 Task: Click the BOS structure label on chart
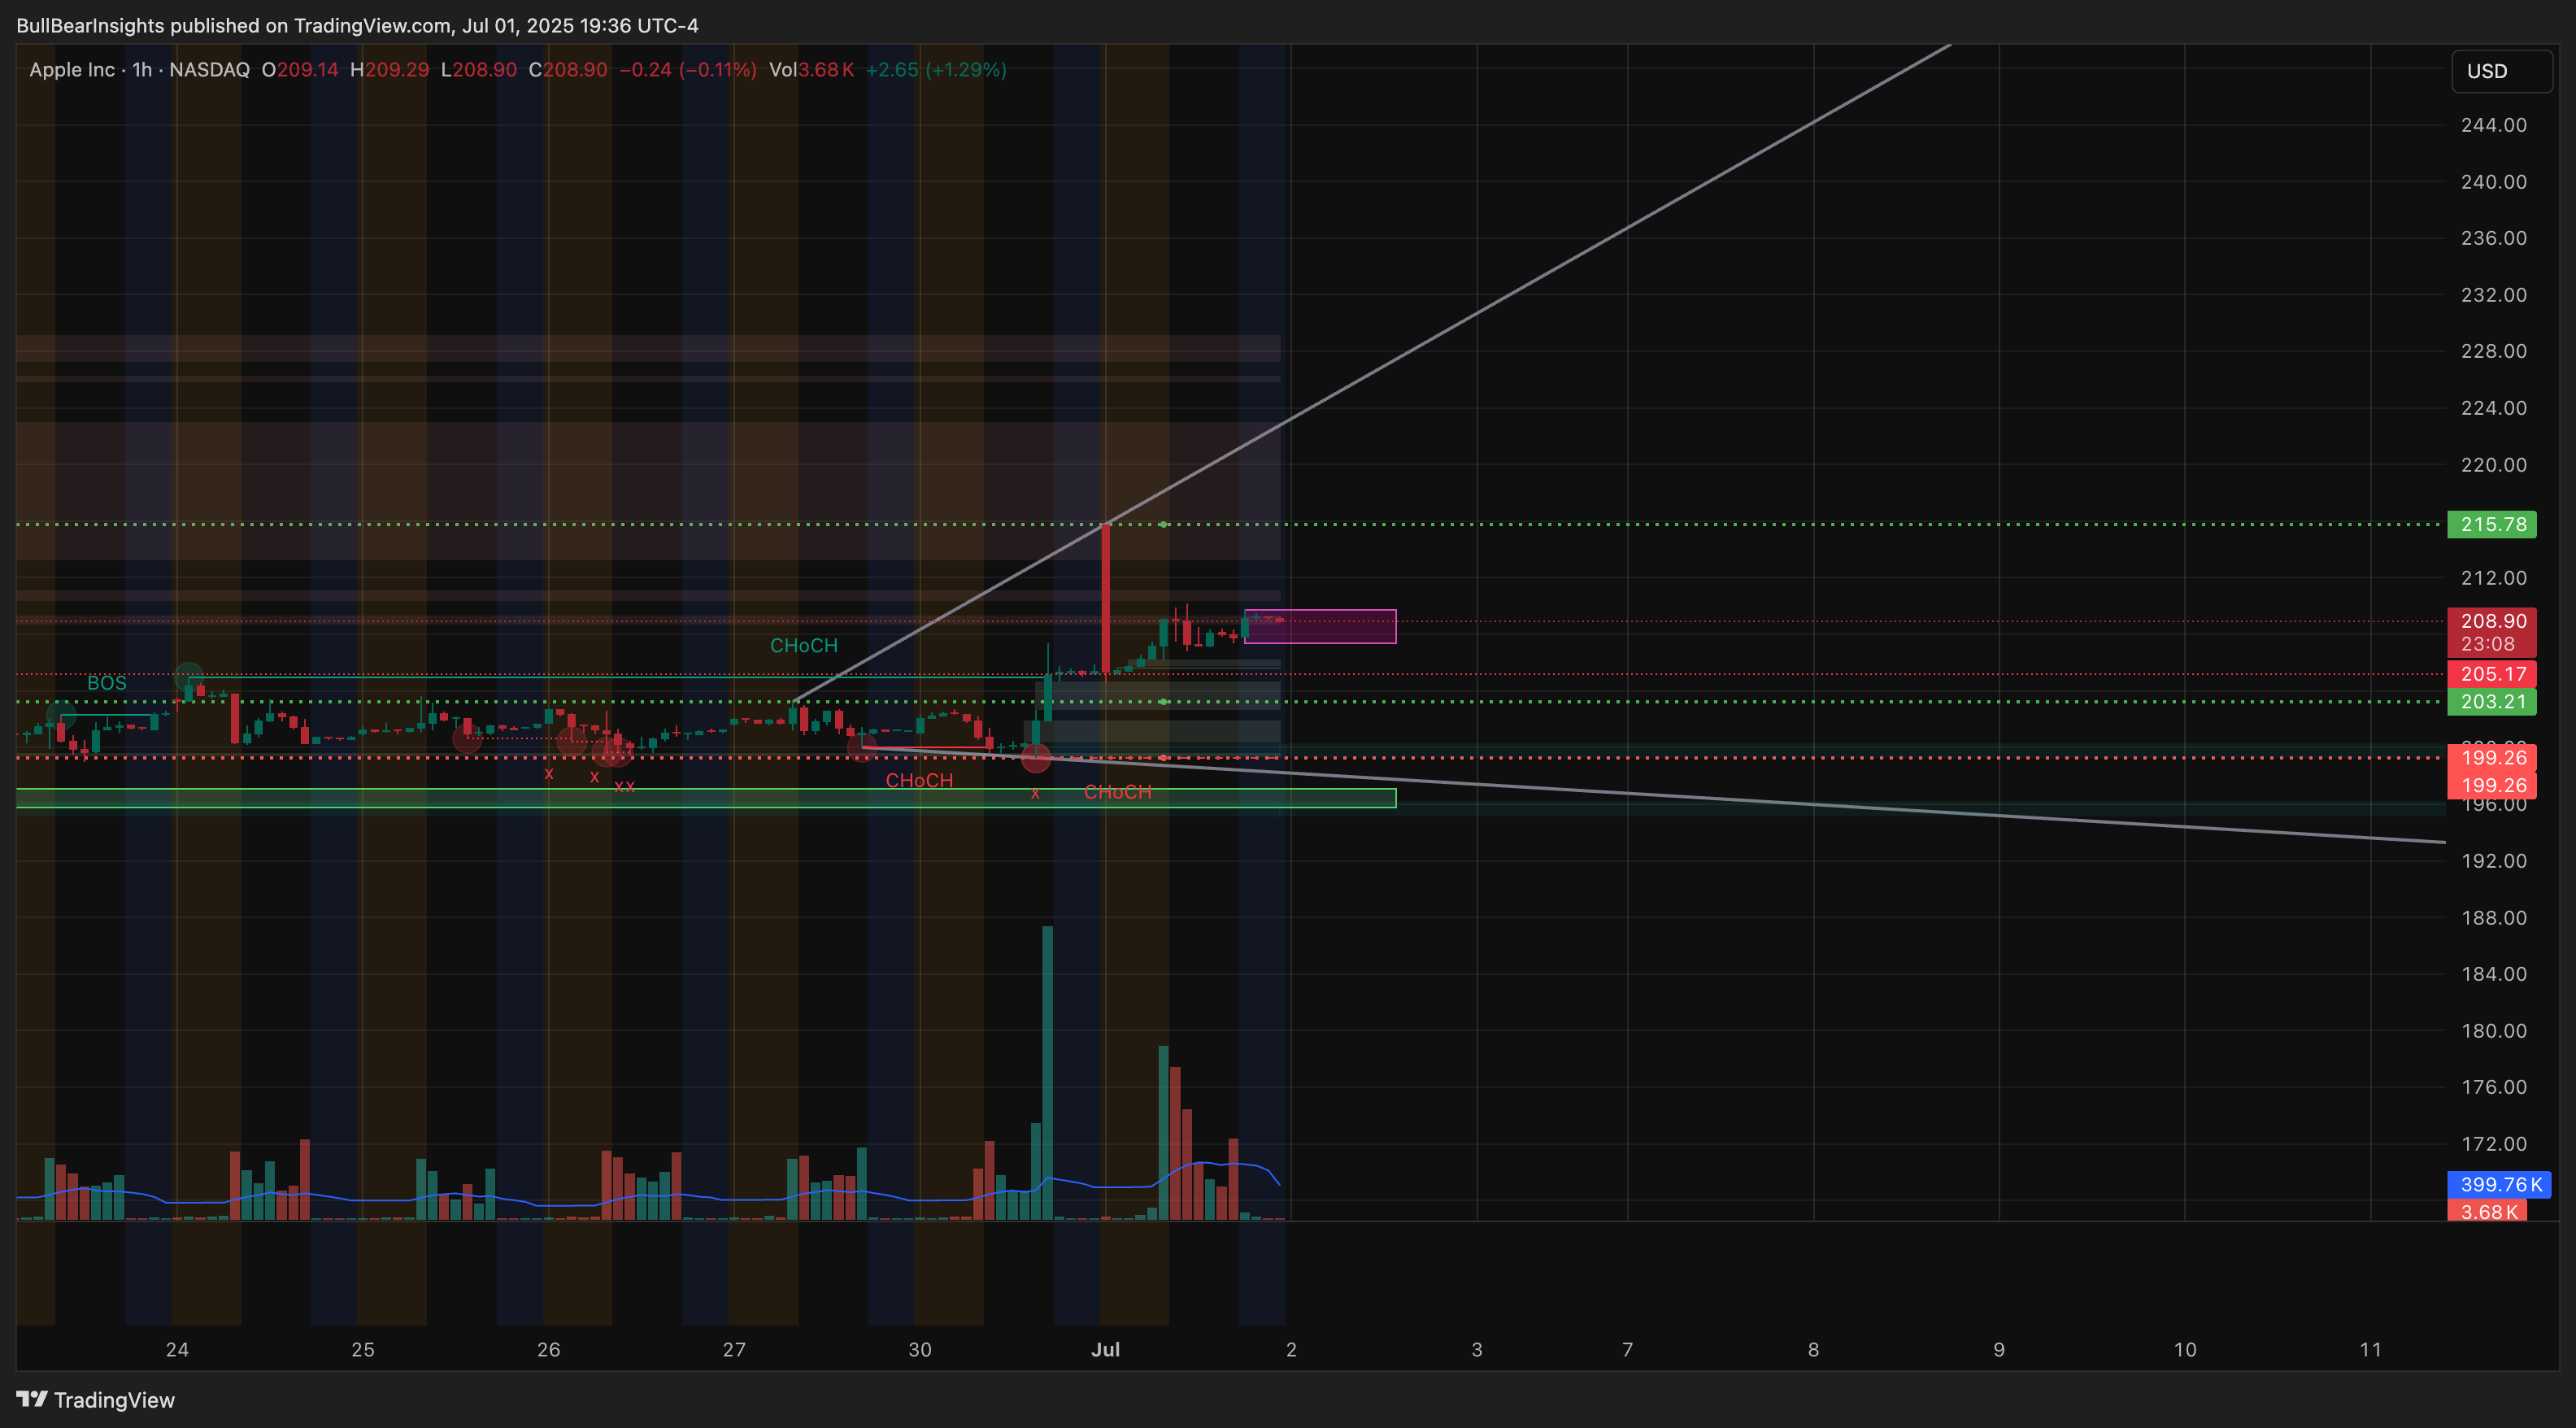(x=107, y=683)
